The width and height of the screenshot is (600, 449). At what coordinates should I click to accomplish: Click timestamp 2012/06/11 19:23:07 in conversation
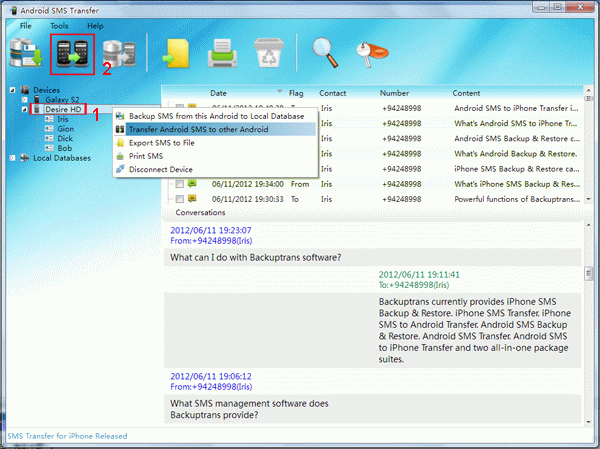point(211,230)
